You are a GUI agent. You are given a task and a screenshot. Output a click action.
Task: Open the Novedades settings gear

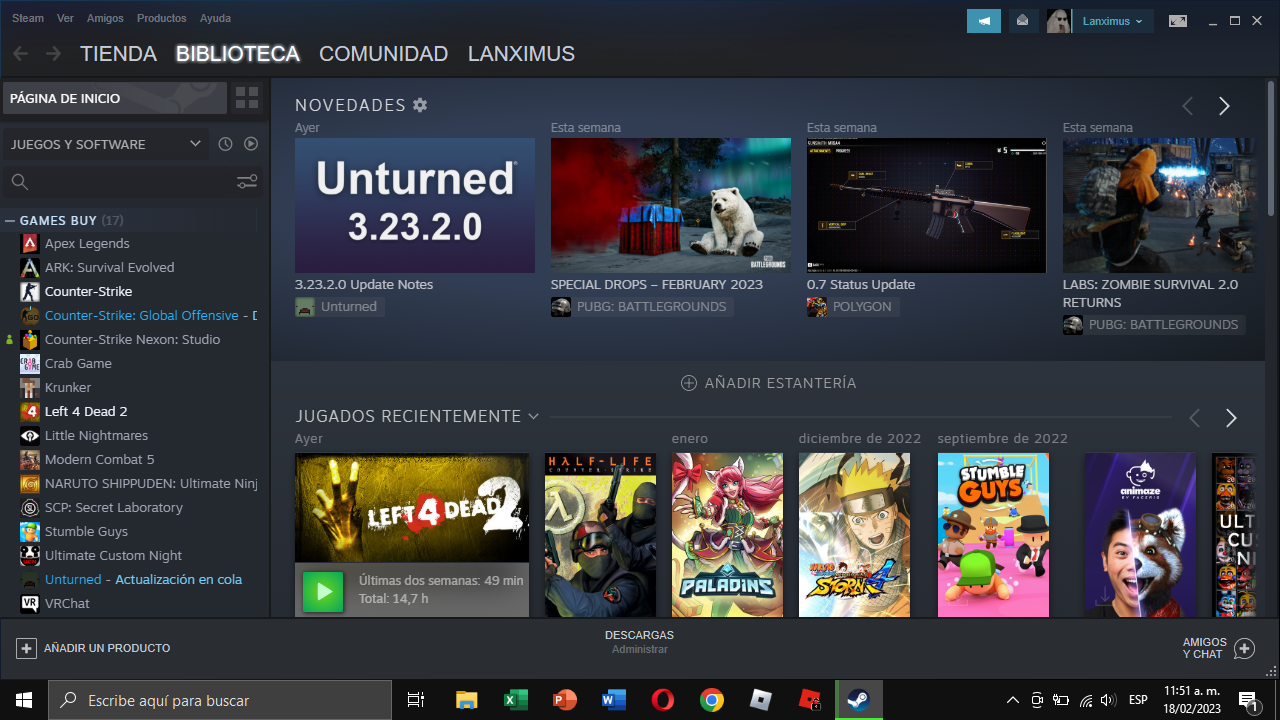point(420,105)
